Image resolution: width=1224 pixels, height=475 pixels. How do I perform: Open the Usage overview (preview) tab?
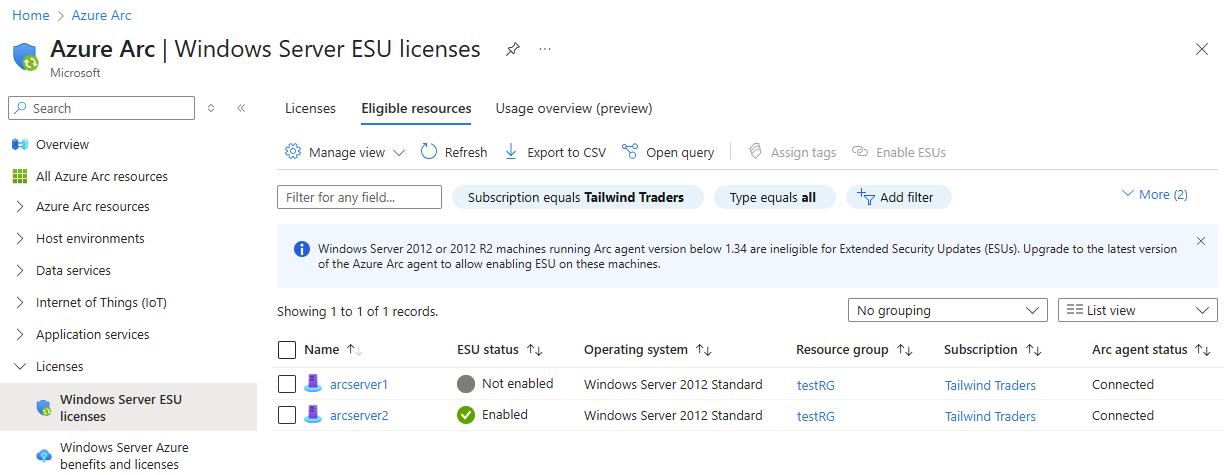pyautogui.click(x=573, y=108)
